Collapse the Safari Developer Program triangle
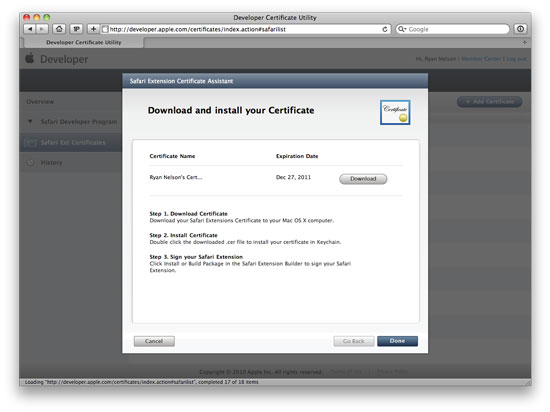 30,121
